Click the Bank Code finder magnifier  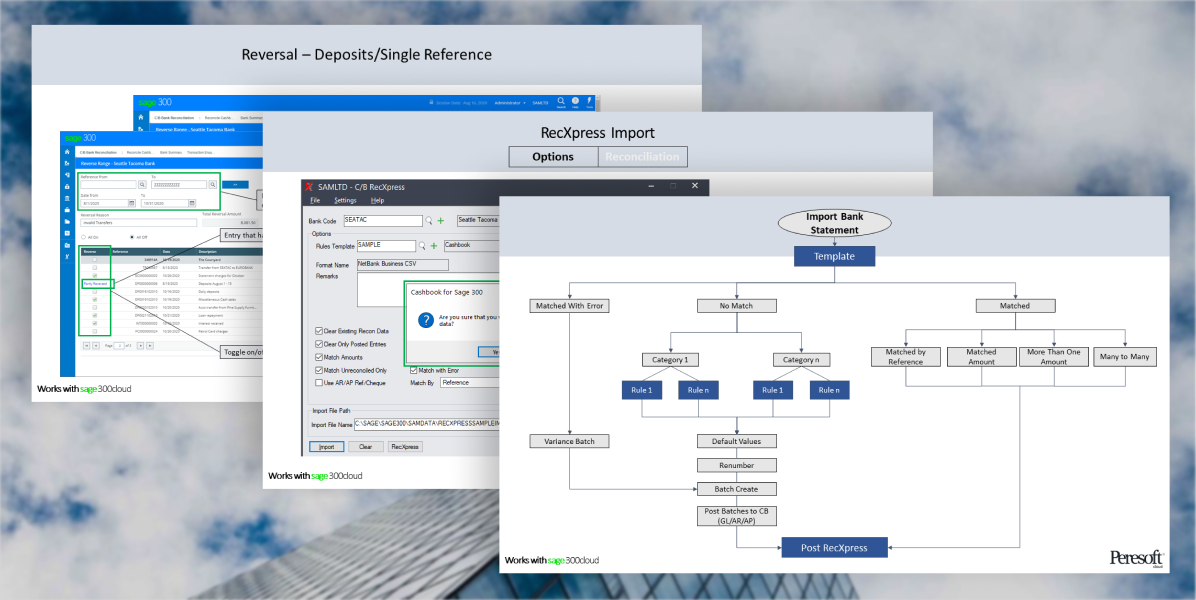[x=429, y=220]
